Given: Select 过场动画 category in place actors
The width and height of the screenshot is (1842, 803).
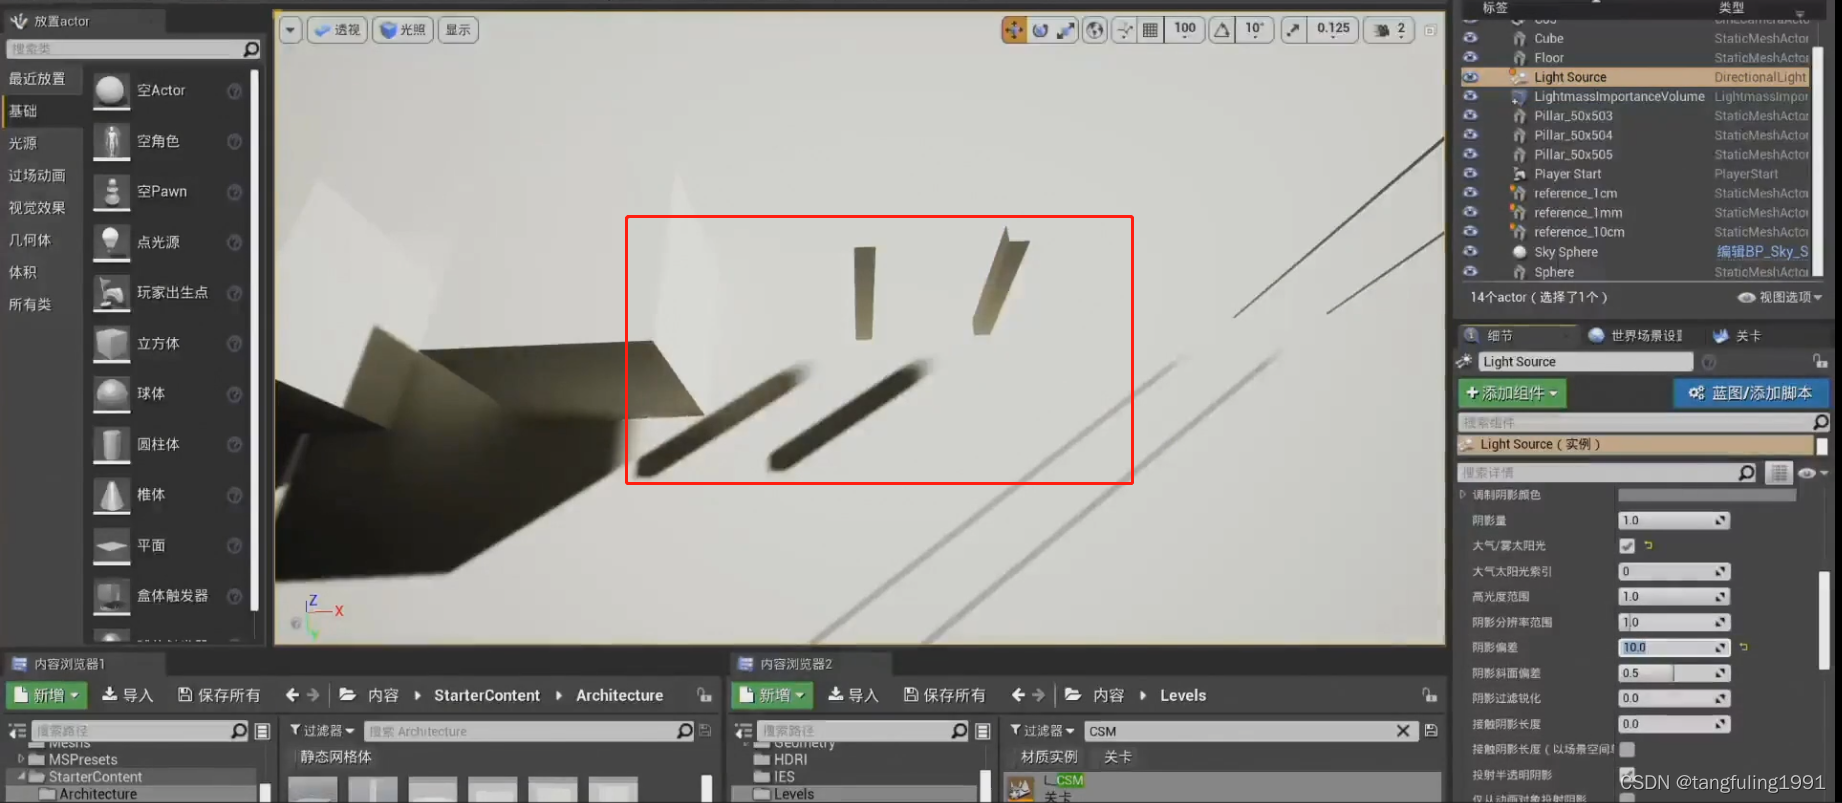Looking at the screenshot, I should pos(37,175).
